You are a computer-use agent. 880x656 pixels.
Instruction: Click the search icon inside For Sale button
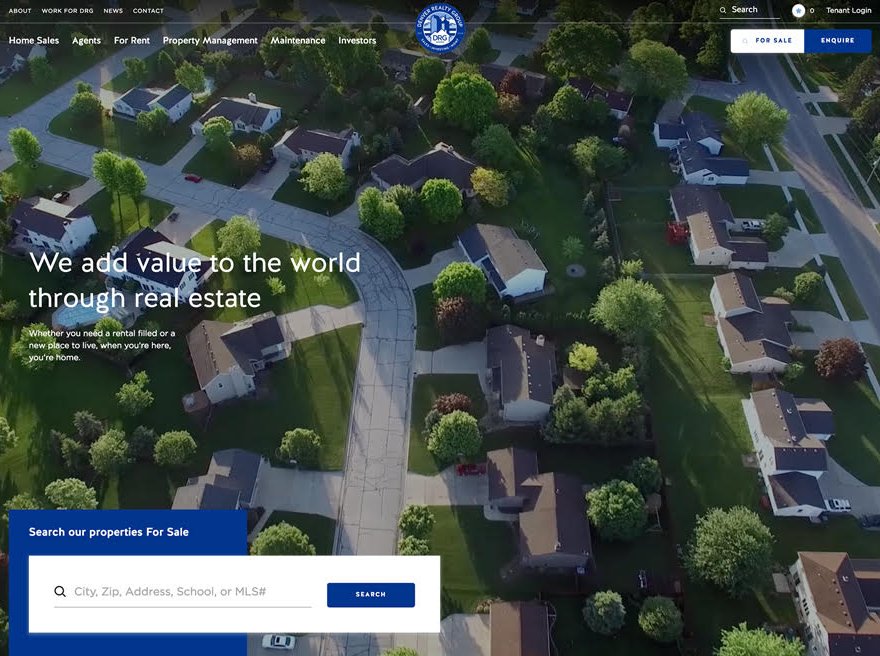pos(745,41)
